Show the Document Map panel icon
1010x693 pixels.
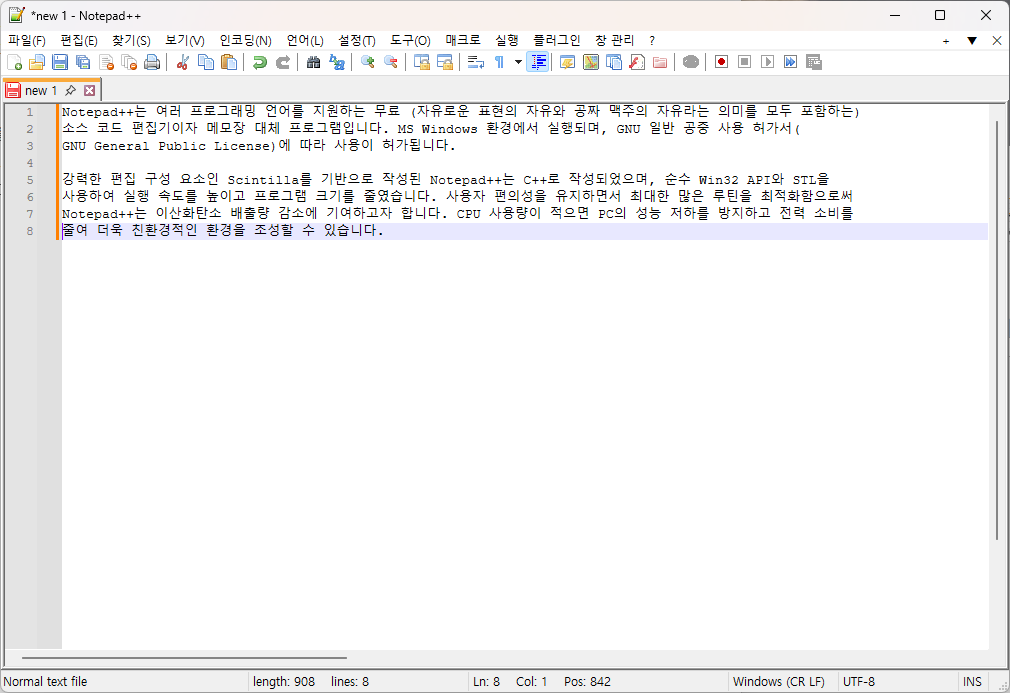[591, 62]
